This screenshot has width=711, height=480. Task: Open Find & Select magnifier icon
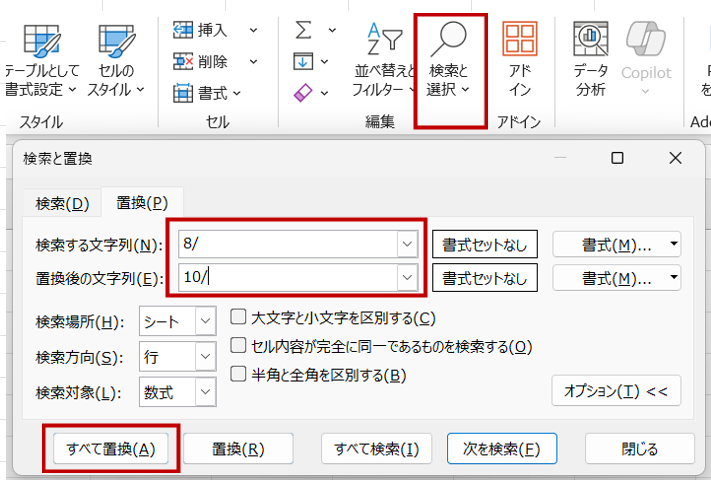pyautogui.click(x=450, y=40)
